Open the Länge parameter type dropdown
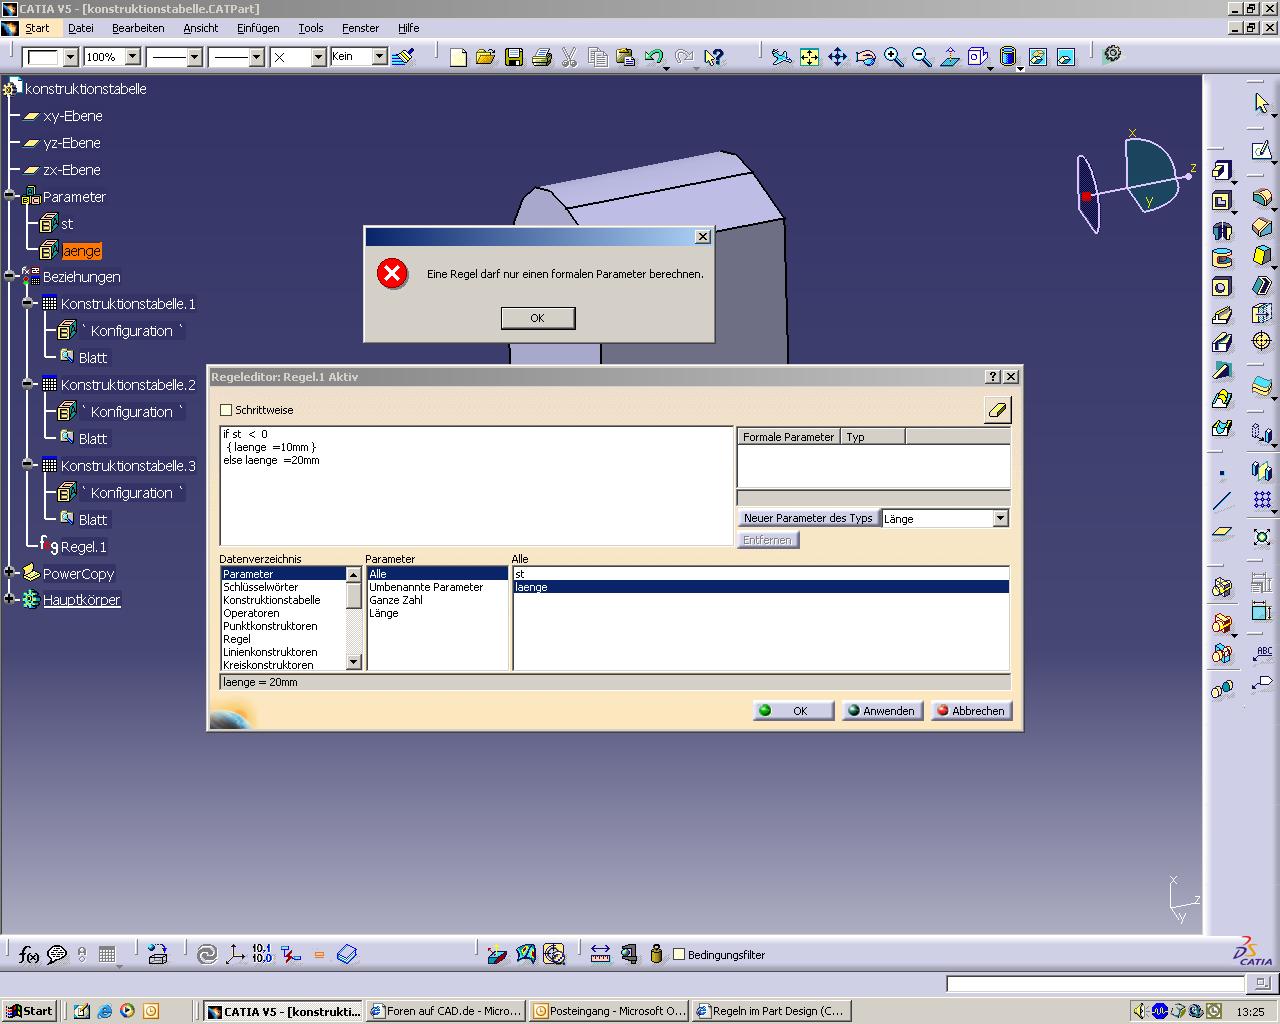Image resolution: width=1280 pixels, height=1024 pixels. (1000, 518)
